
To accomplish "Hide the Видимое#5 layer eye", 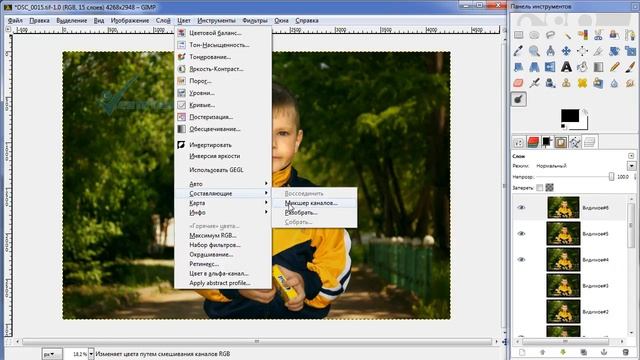I will [x=521, y=234].
